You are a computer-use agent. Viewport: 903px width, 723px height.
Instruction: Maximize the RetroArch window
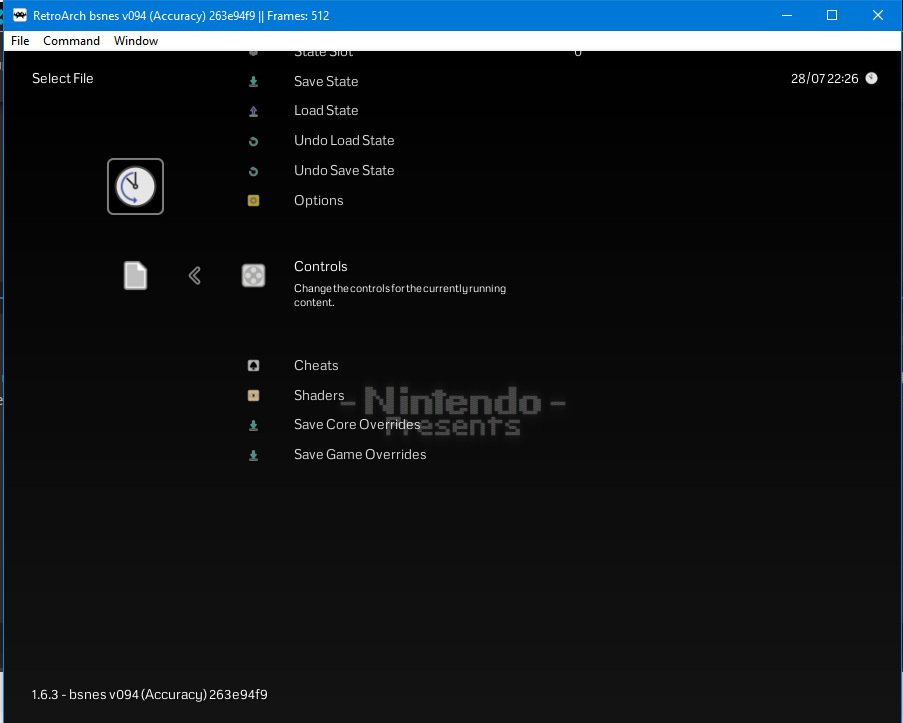point(832,16)
